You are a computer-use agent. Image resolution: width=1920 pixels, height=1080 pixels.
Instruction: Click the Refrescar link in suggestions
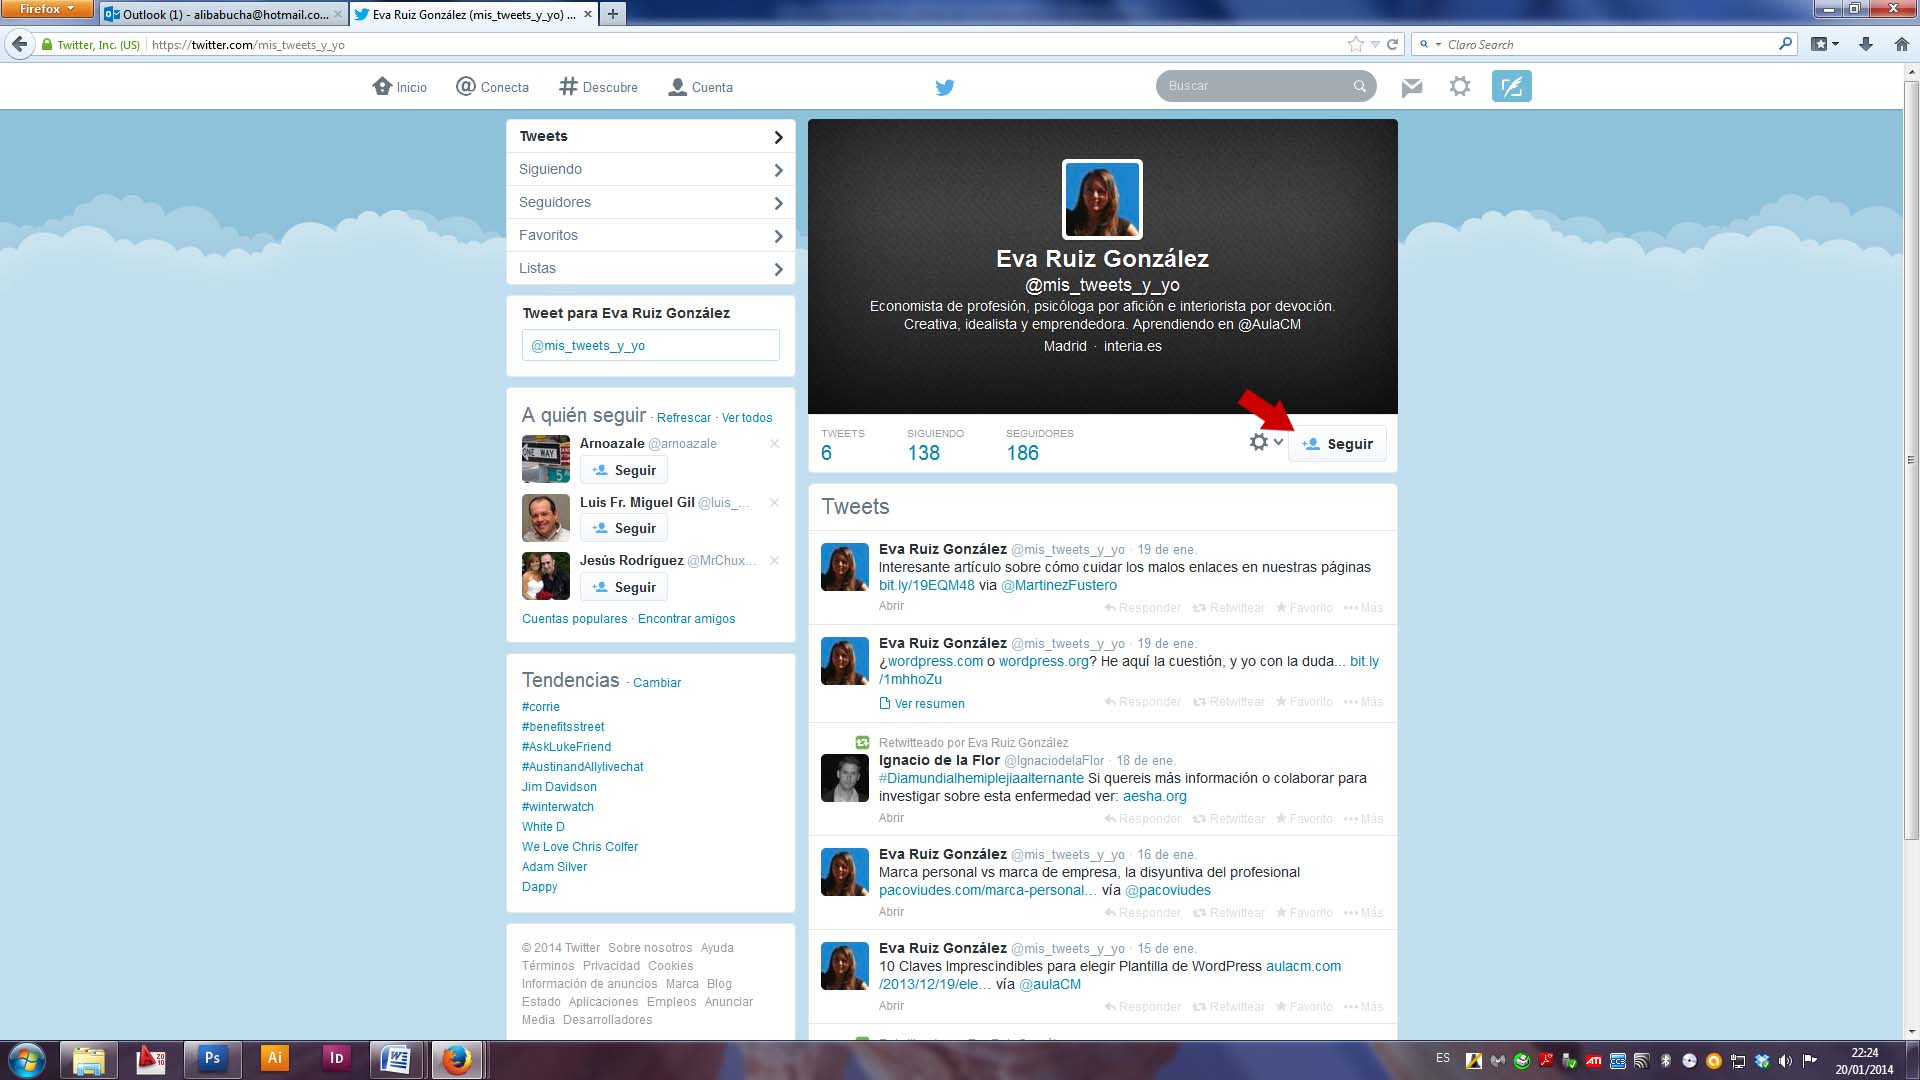(683, 418)
